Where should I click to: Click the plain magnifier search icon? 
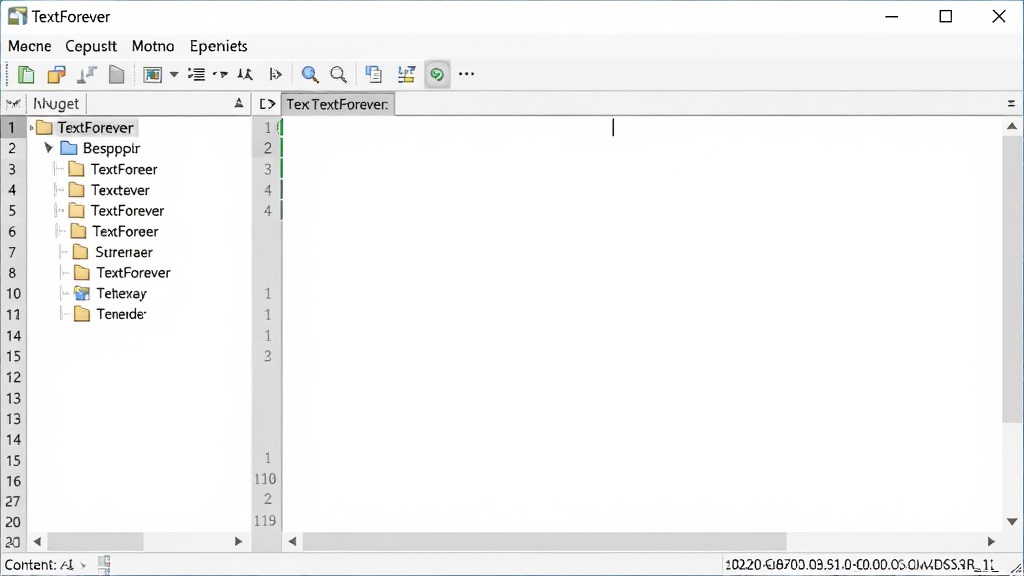coord(338,74)
